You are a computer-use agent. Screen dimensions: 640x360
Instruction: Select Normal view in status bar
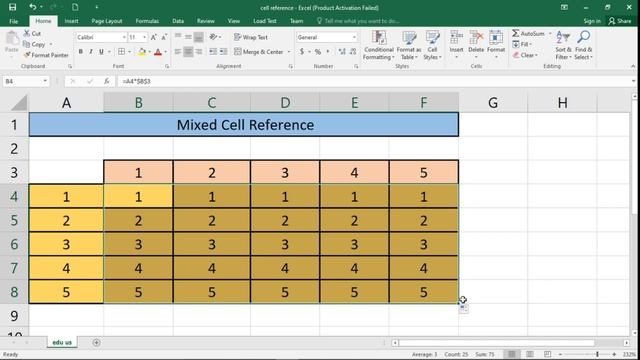[511, 354]
